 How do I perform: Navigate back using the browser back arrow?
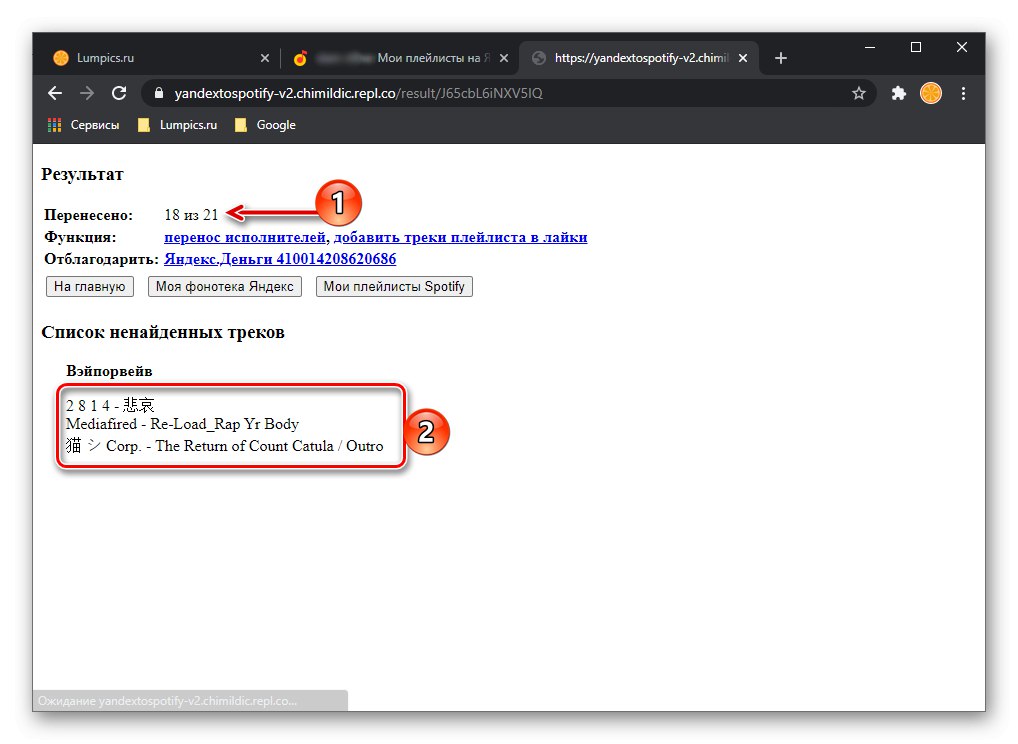tap(54, 93)
